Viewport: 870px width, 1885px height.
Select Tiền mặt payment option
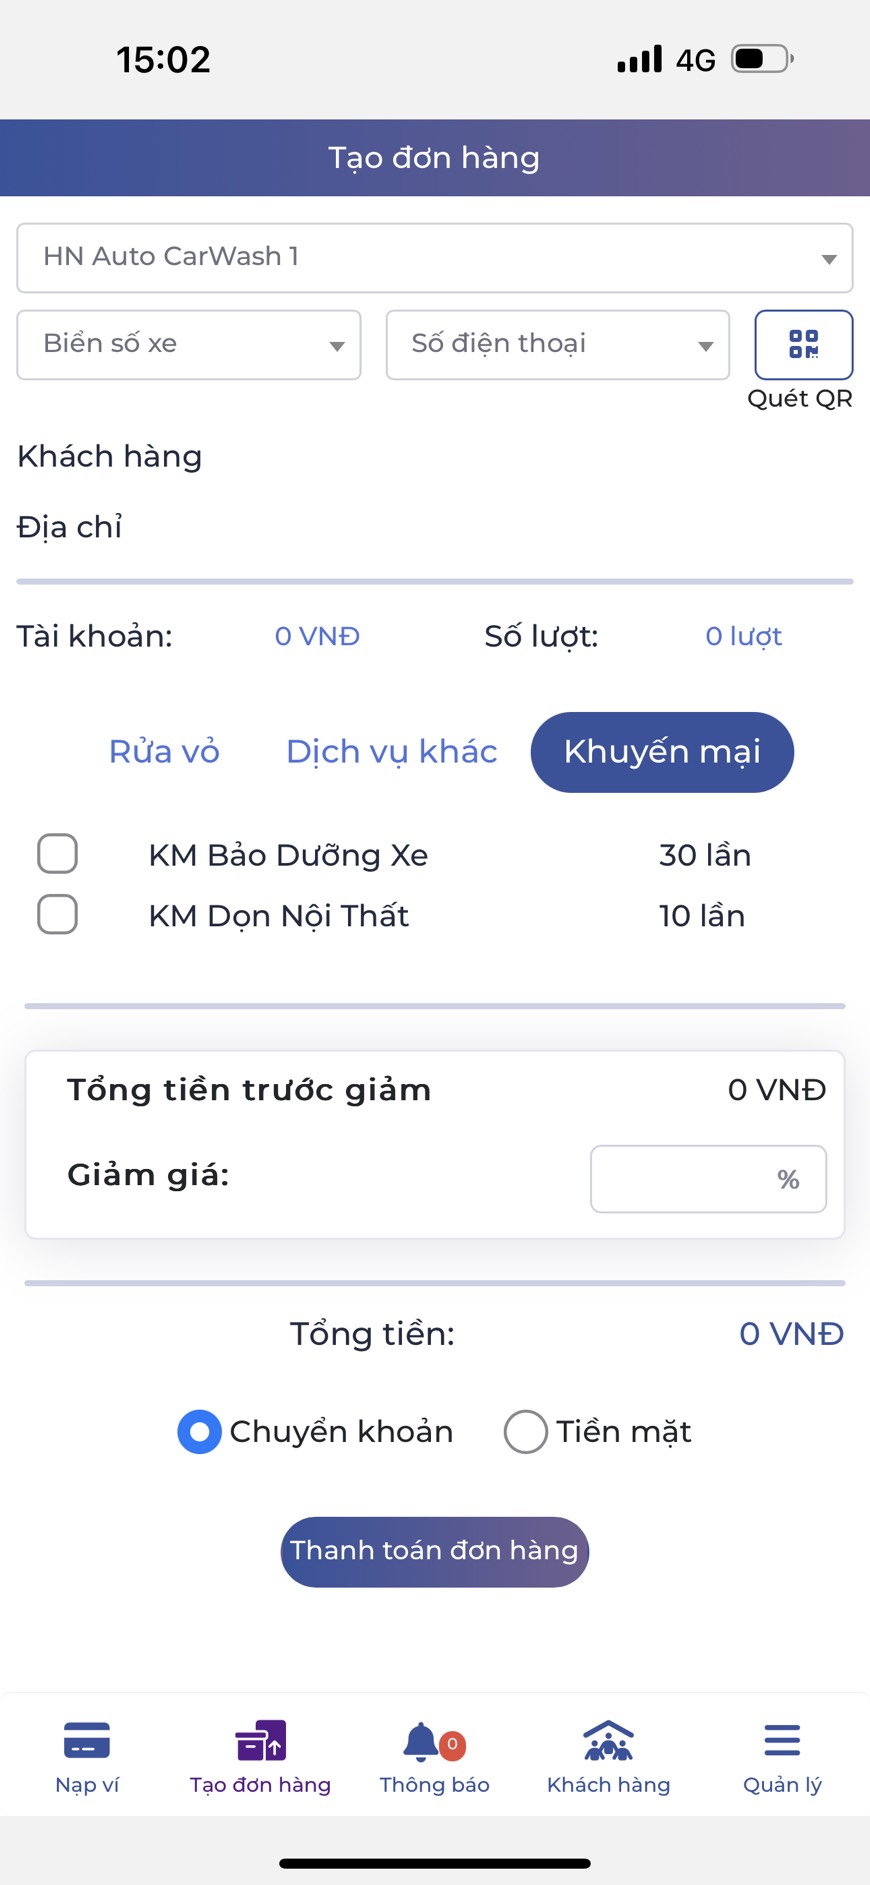pyautogui.click(x=526, y=1431)
